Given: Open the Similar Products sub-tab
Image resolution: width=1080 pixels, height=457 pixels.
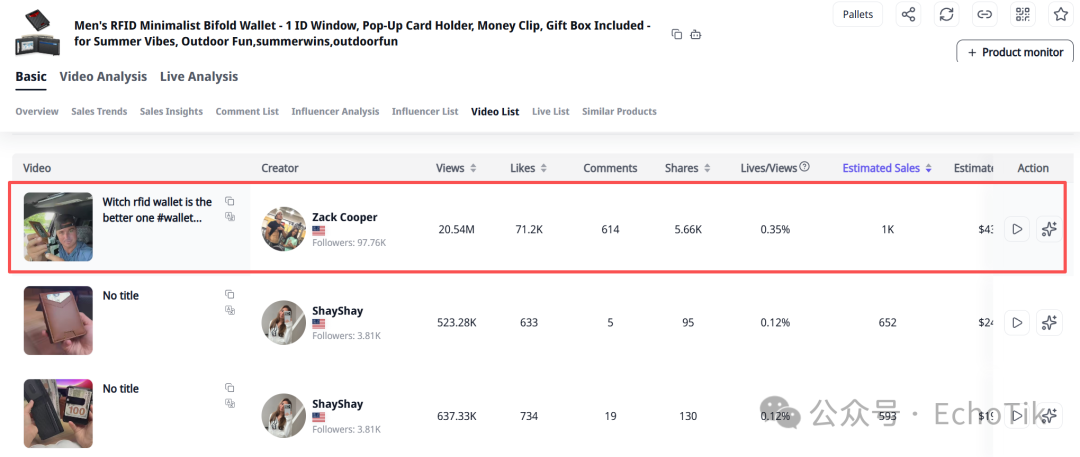Looking at the screenshot, I should coord(619,111).
